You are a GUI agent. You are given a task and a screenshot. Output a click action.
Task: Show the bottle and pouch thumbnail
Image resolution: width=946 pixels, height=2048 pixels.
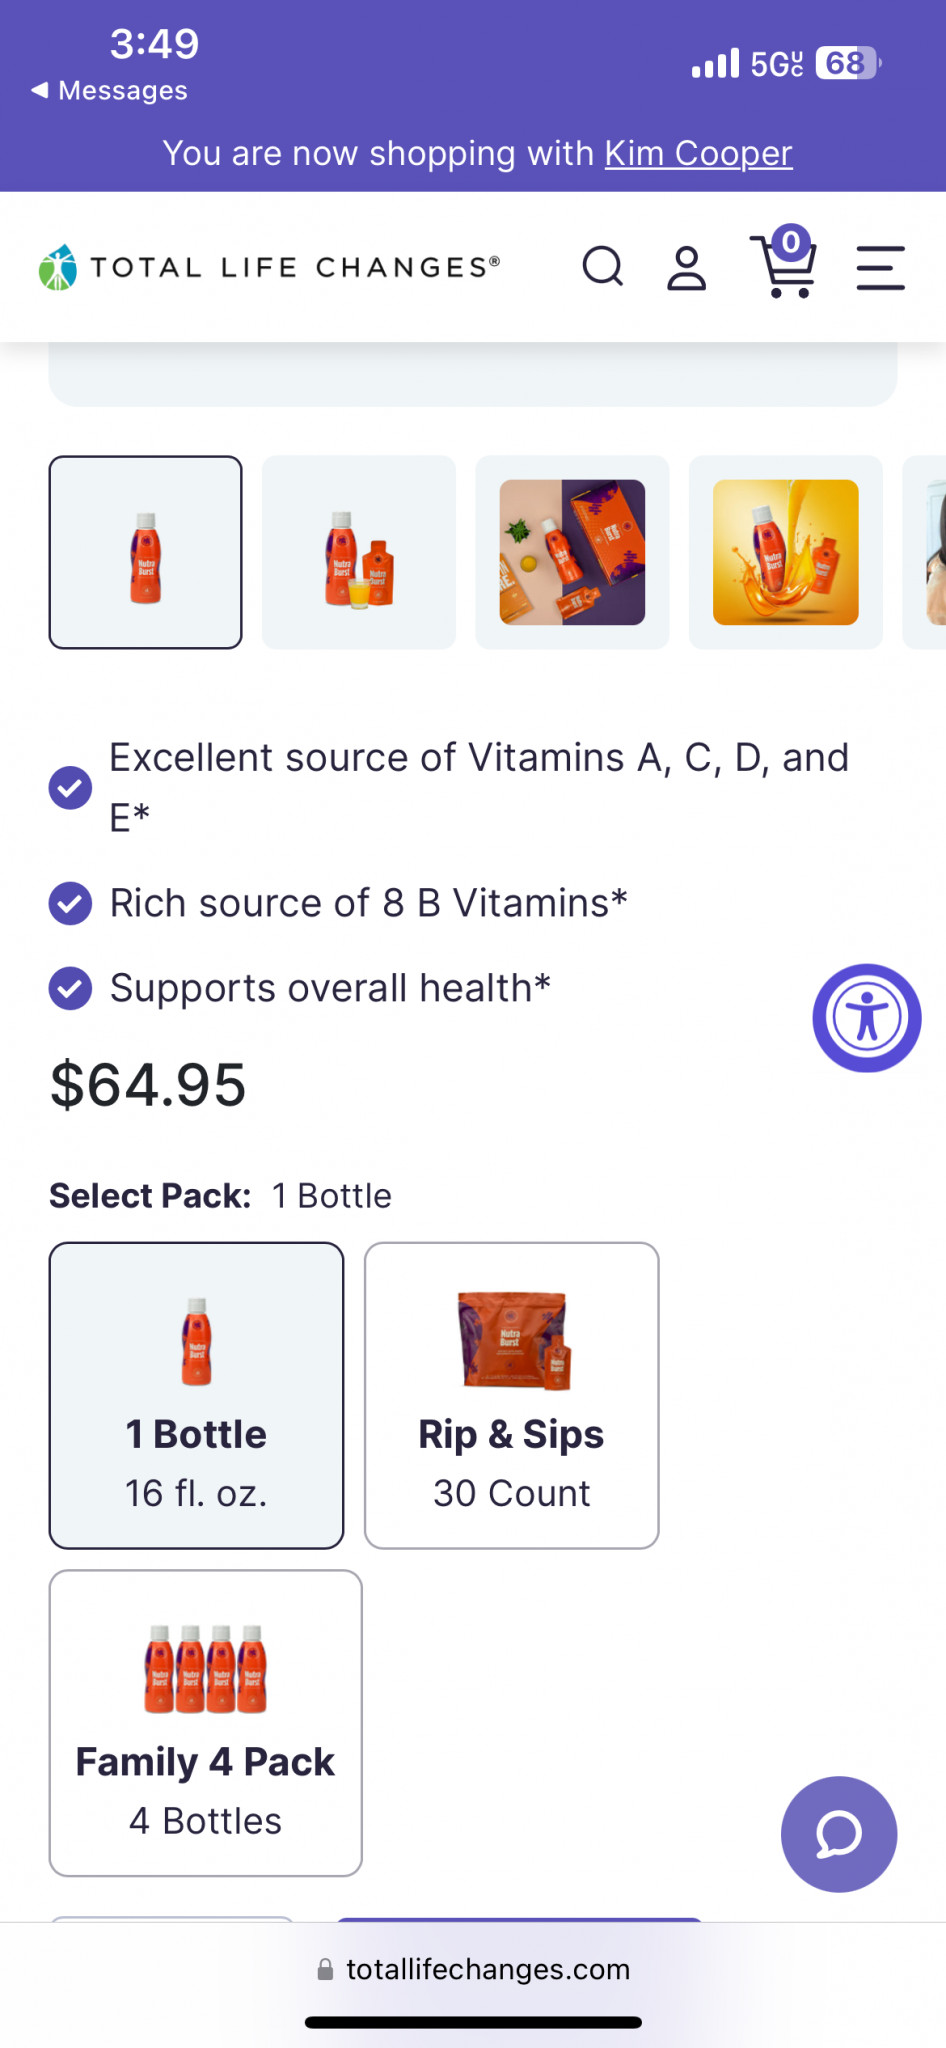[359, 552]
